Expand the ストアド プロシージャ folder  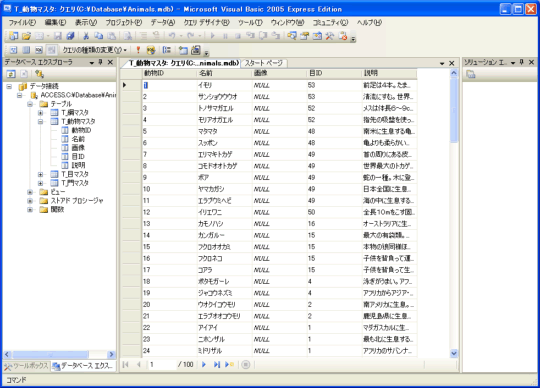coord(30,201)
